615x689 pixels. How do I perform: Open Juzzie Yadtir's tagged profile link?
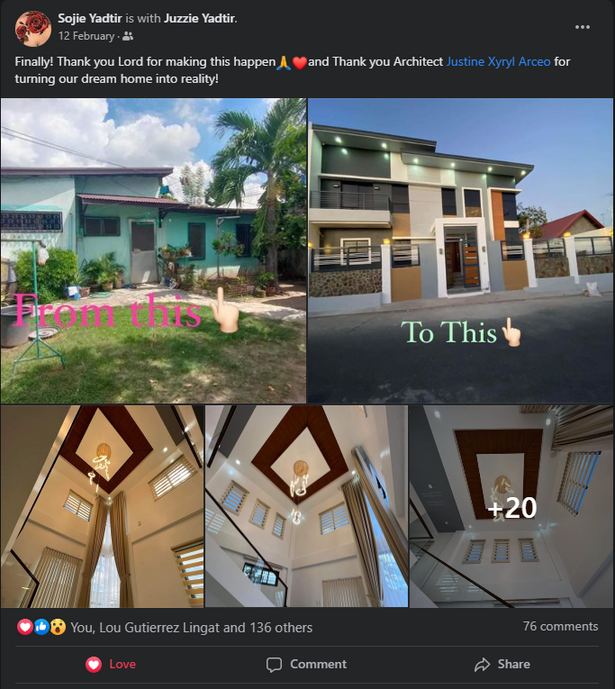200,18
